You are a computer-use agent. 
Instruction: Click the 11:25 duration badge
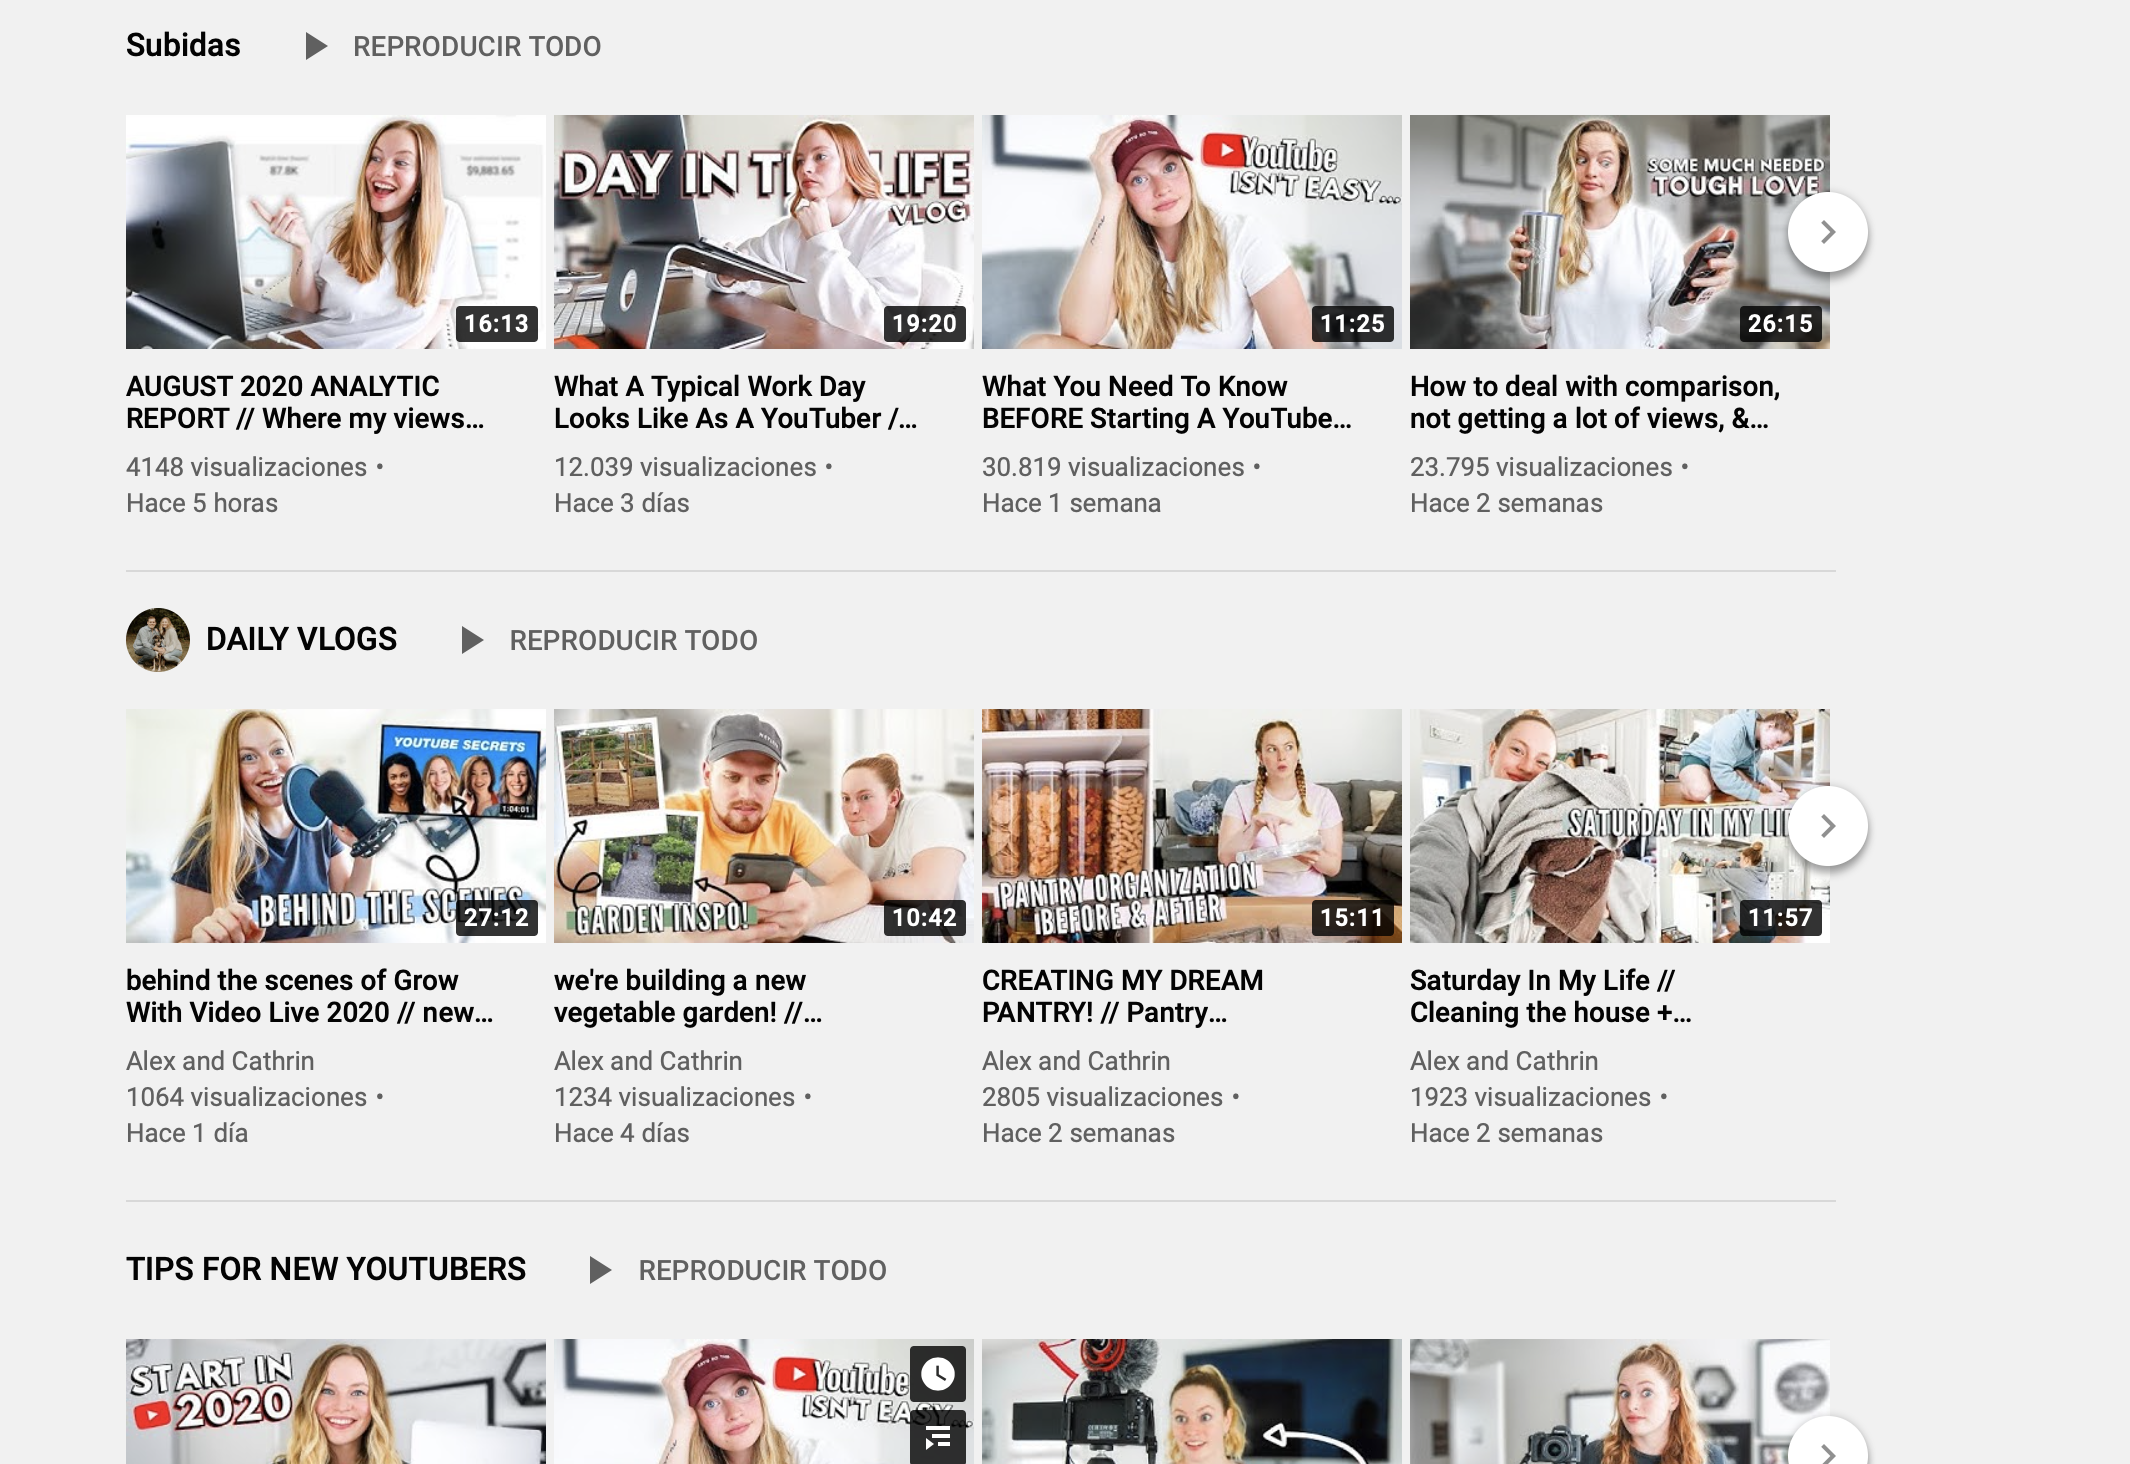click(x=1352, y=323)
